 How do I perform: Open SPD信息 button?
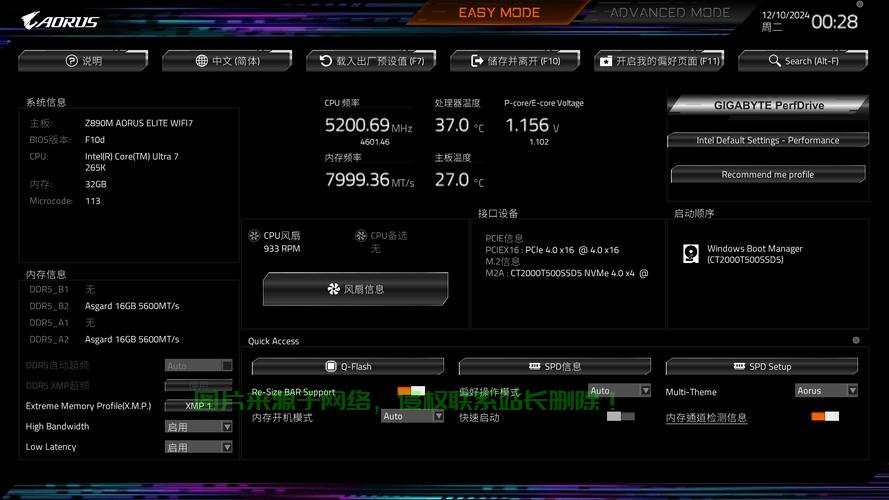[x=555, y=366]
